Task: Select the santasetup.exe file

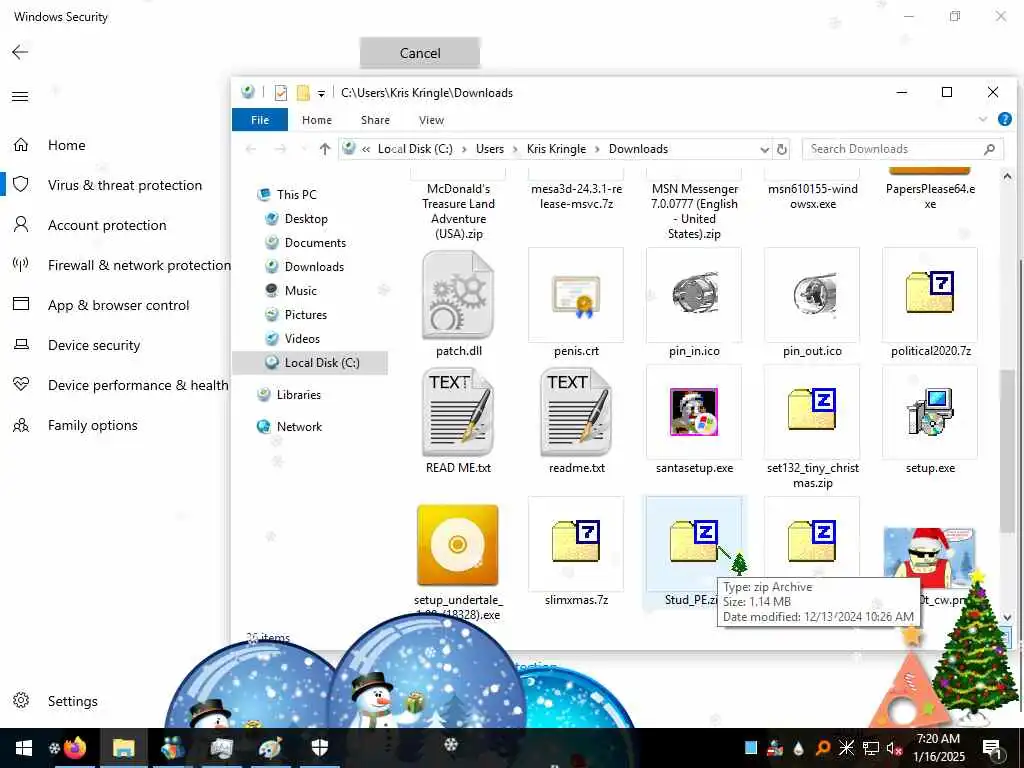Action: point(694,413)
